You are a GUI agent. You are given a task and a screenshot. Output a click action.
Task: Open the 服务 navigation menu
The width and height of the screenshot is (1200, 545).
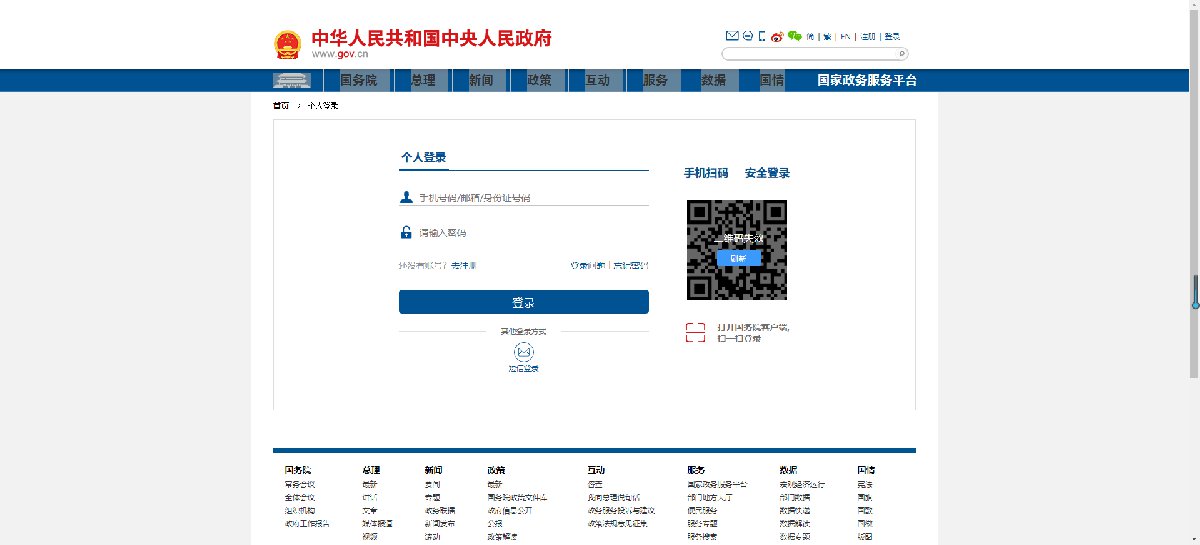655,80
